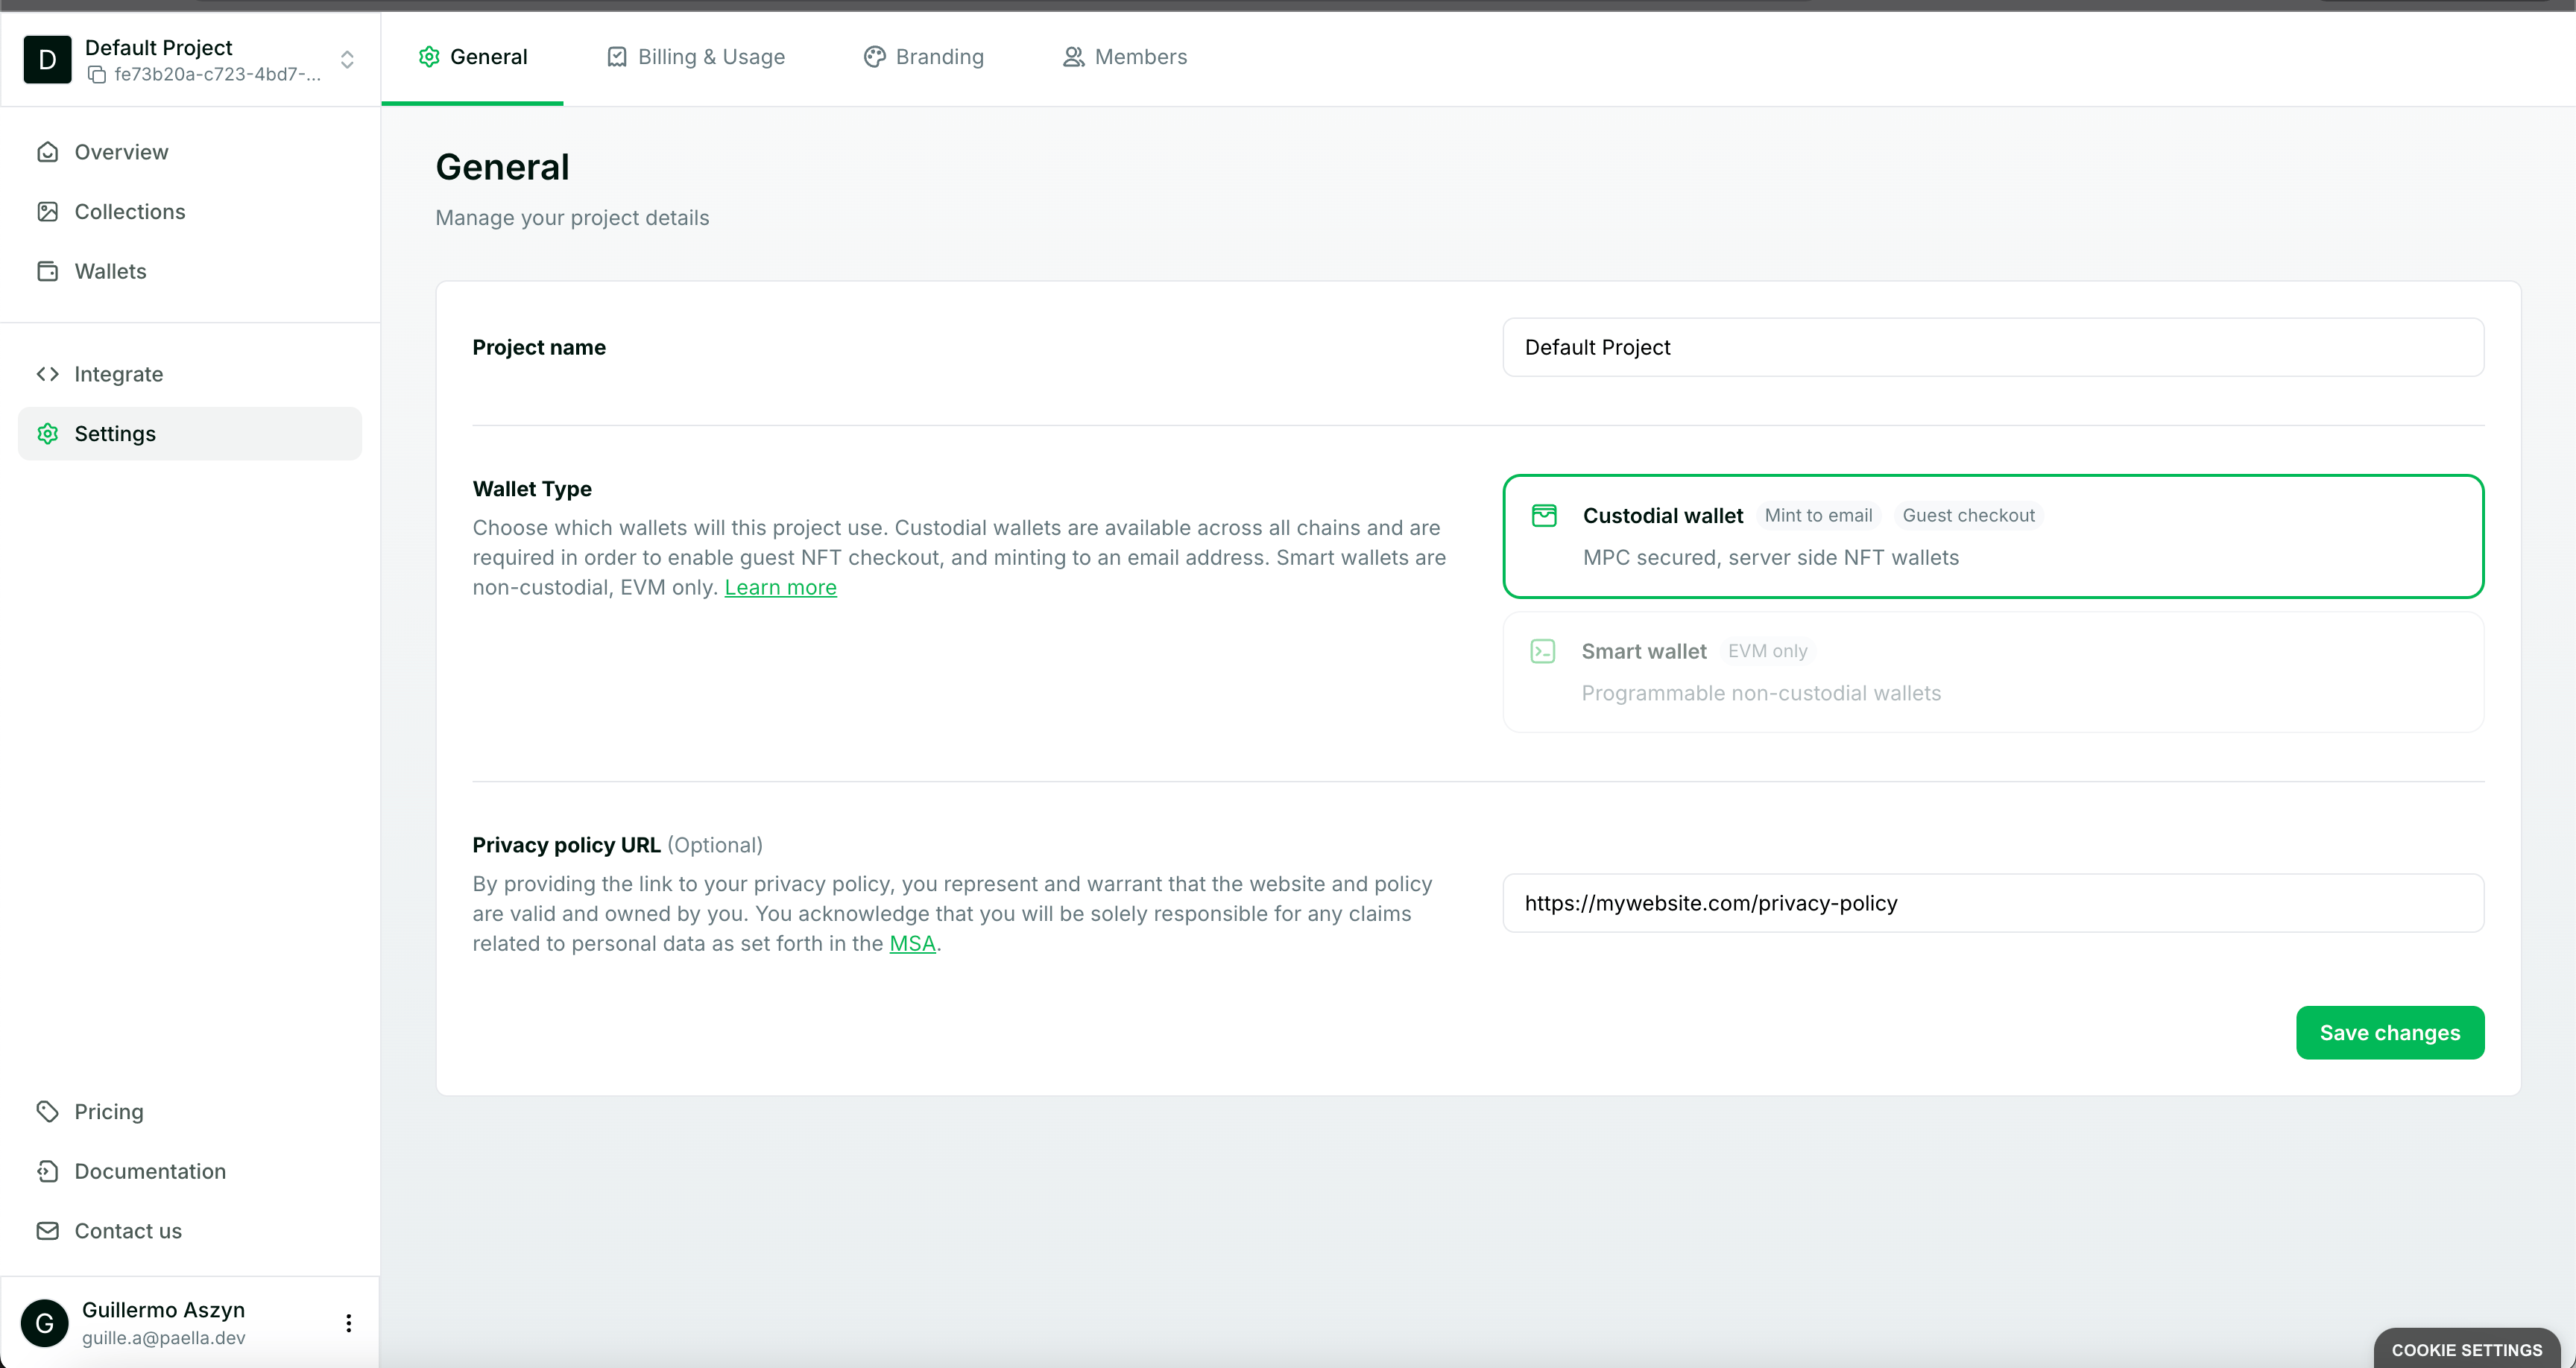Click the General tab gear icon
Viewport: 2576px width, 1368px height.
pos(429,57)
